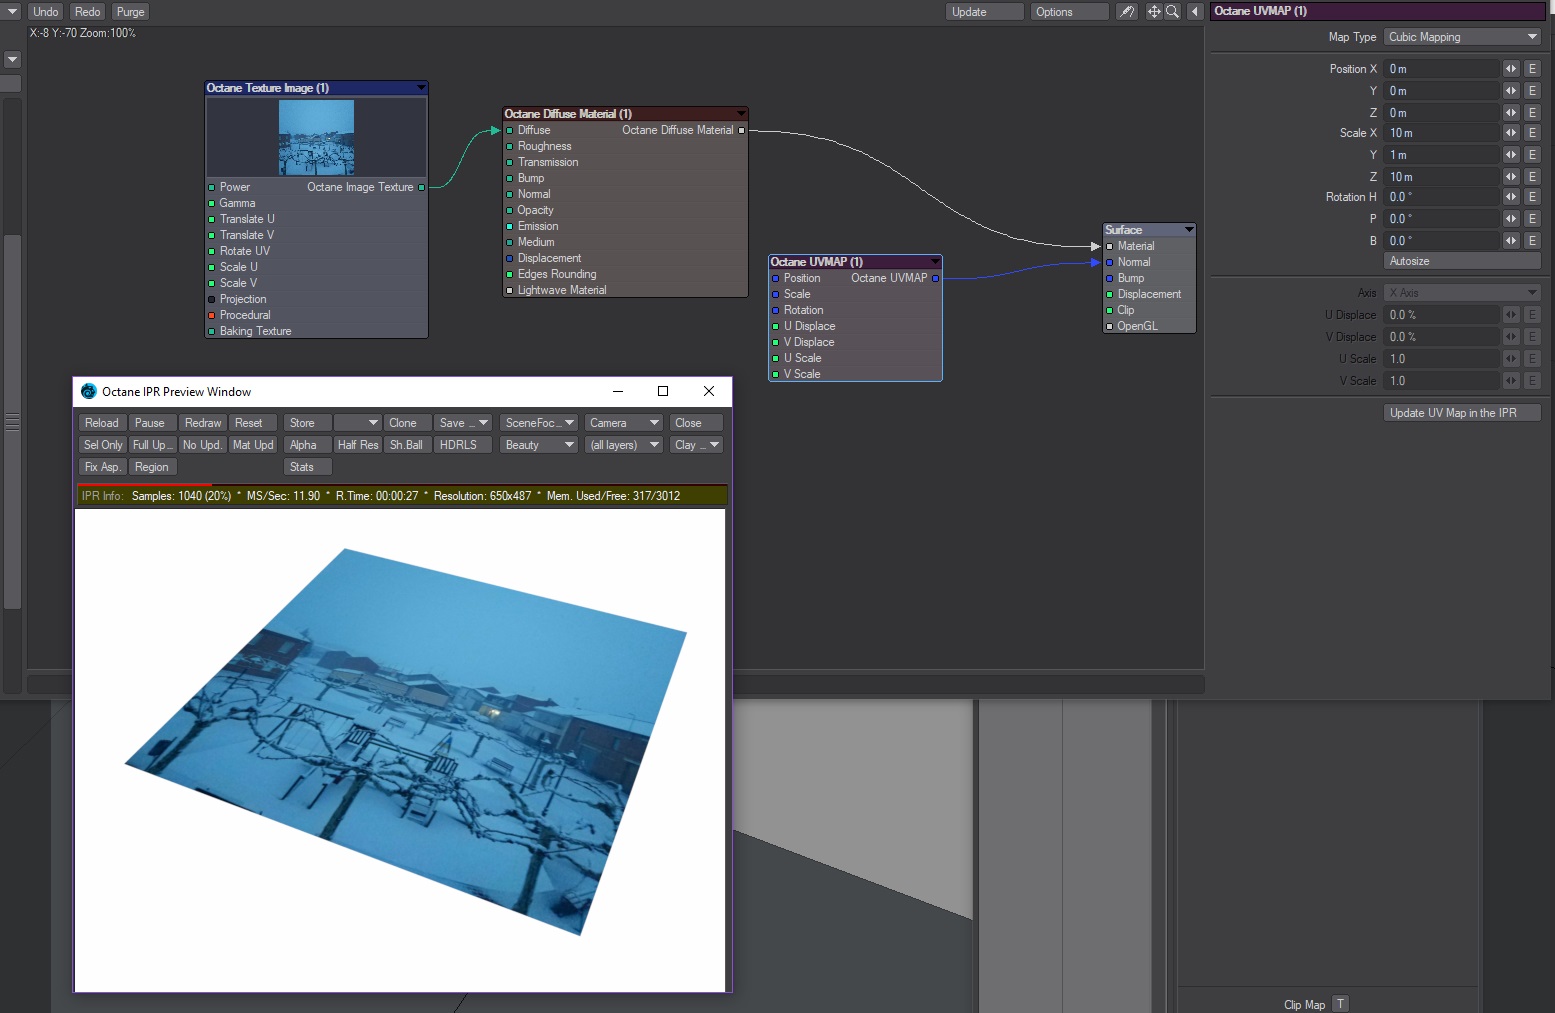Toggle Full Update mode in IPR window
1555x1013 pixels.
[153, 445]
